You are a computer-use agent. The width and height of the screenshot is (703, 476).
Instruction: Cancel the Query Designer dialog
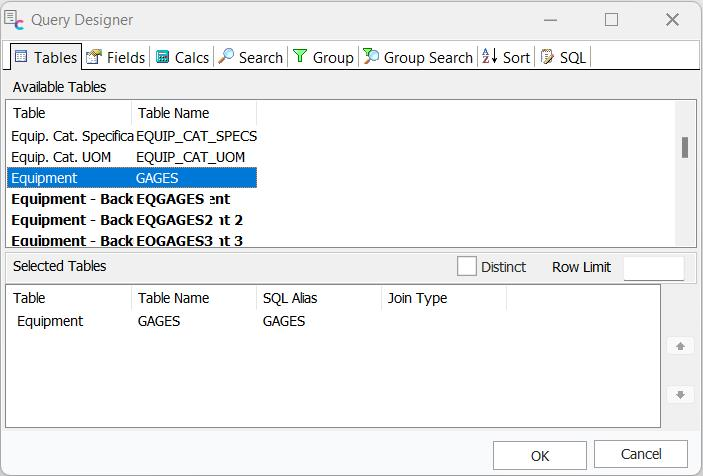(640, 454)
